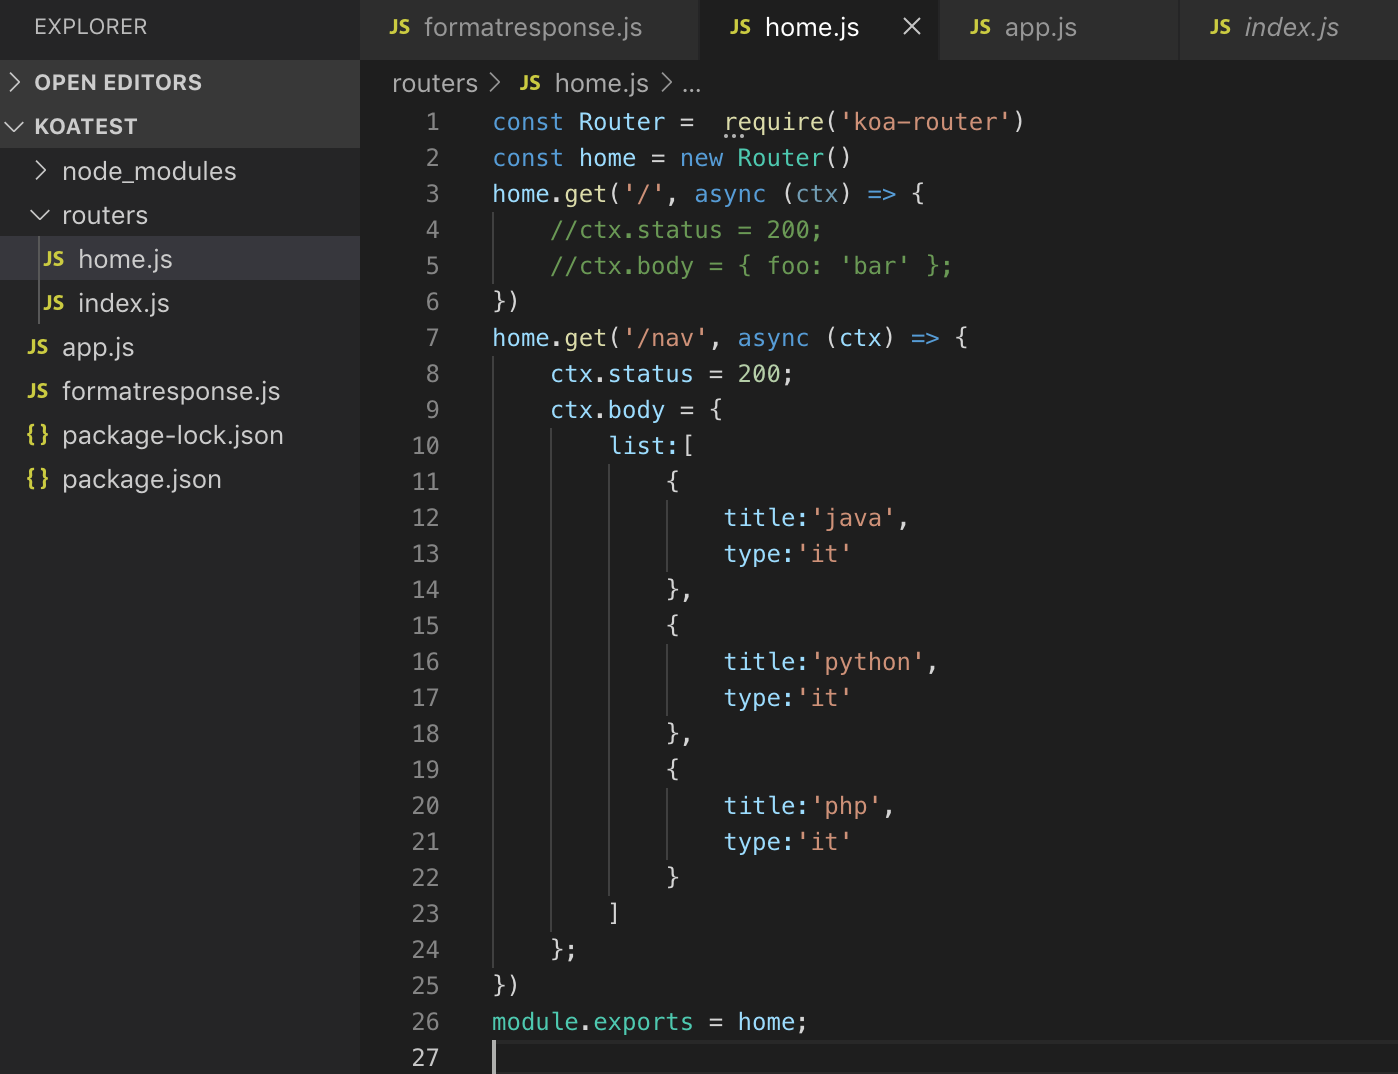Open package.json from the file explorer
The height and width of the screenshot is (1074, 1398).
141,479
